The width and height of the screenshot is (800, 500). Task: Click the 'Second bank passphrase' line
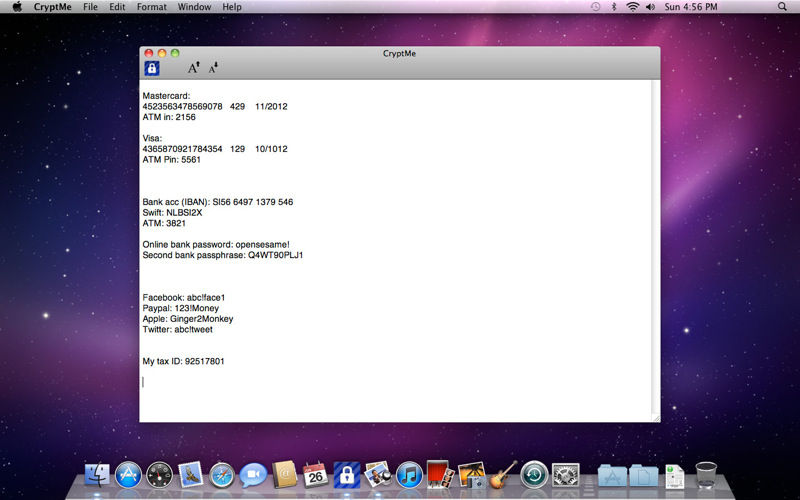[223, 255]
